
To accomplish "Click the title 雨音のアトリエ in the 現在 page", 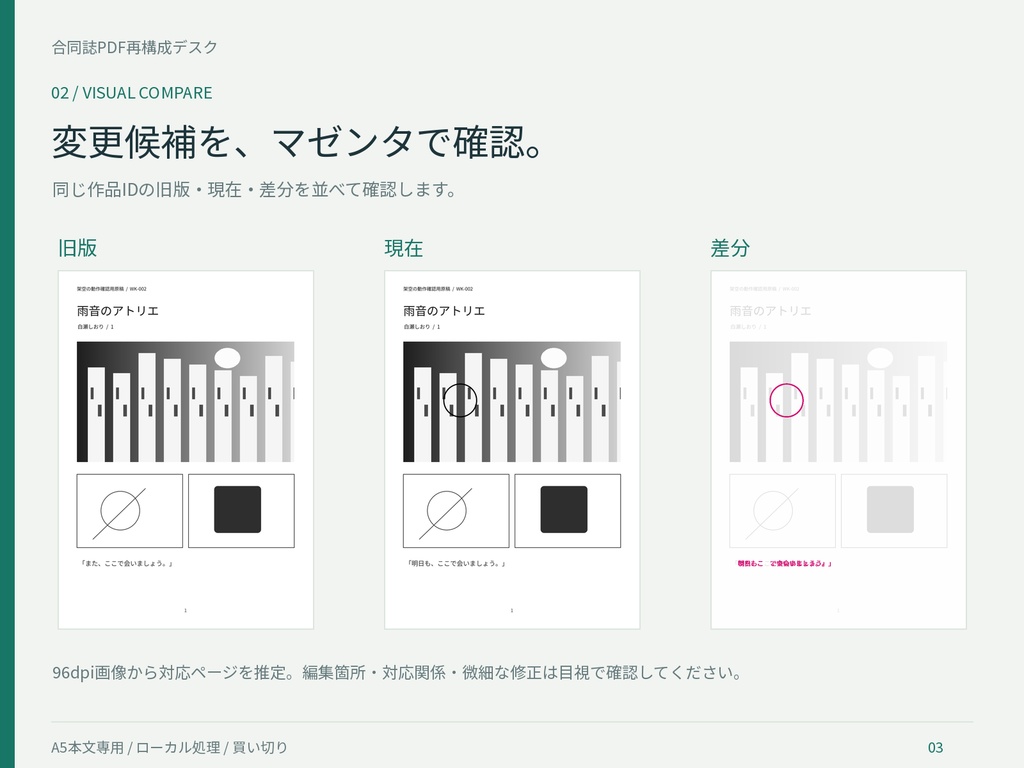I will click(444, 311).
